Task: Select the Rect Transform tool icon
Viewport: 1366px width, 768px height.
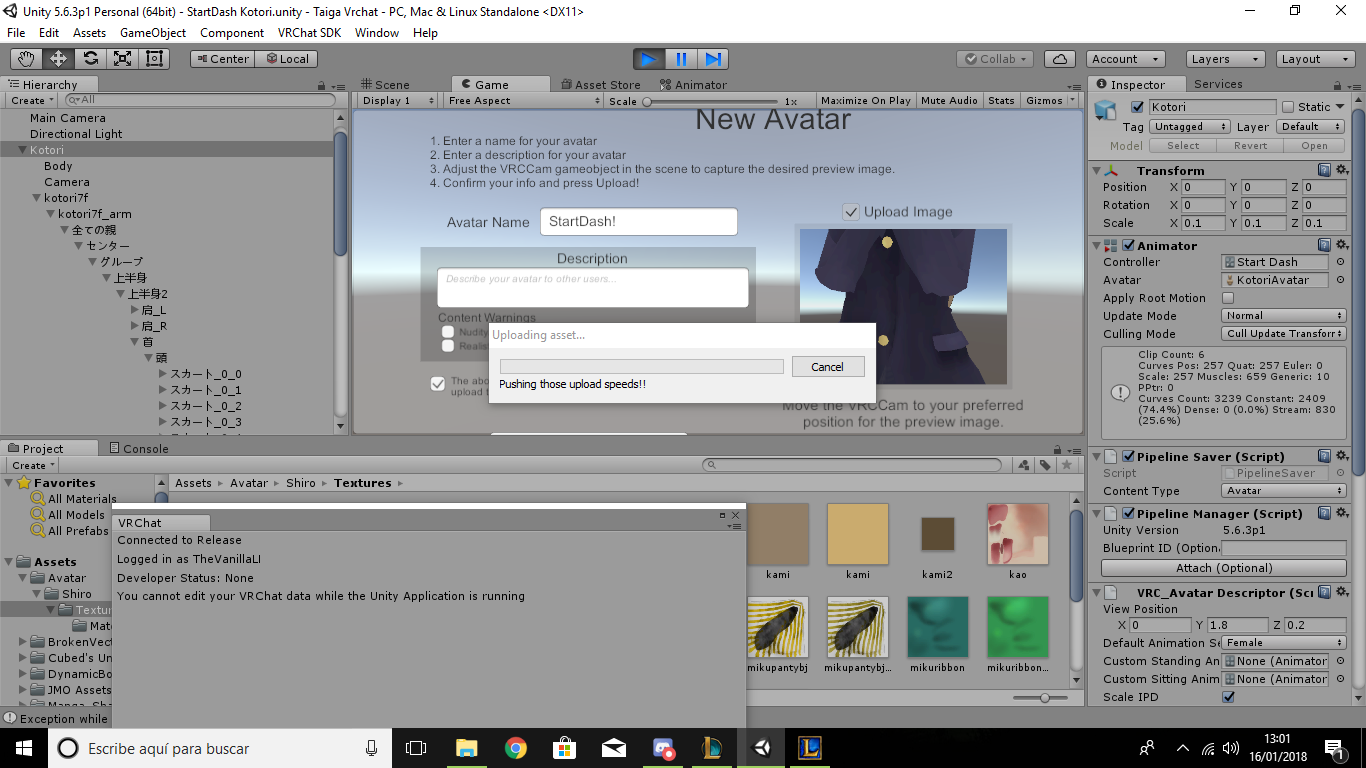Action: click(x=154, y=59)
